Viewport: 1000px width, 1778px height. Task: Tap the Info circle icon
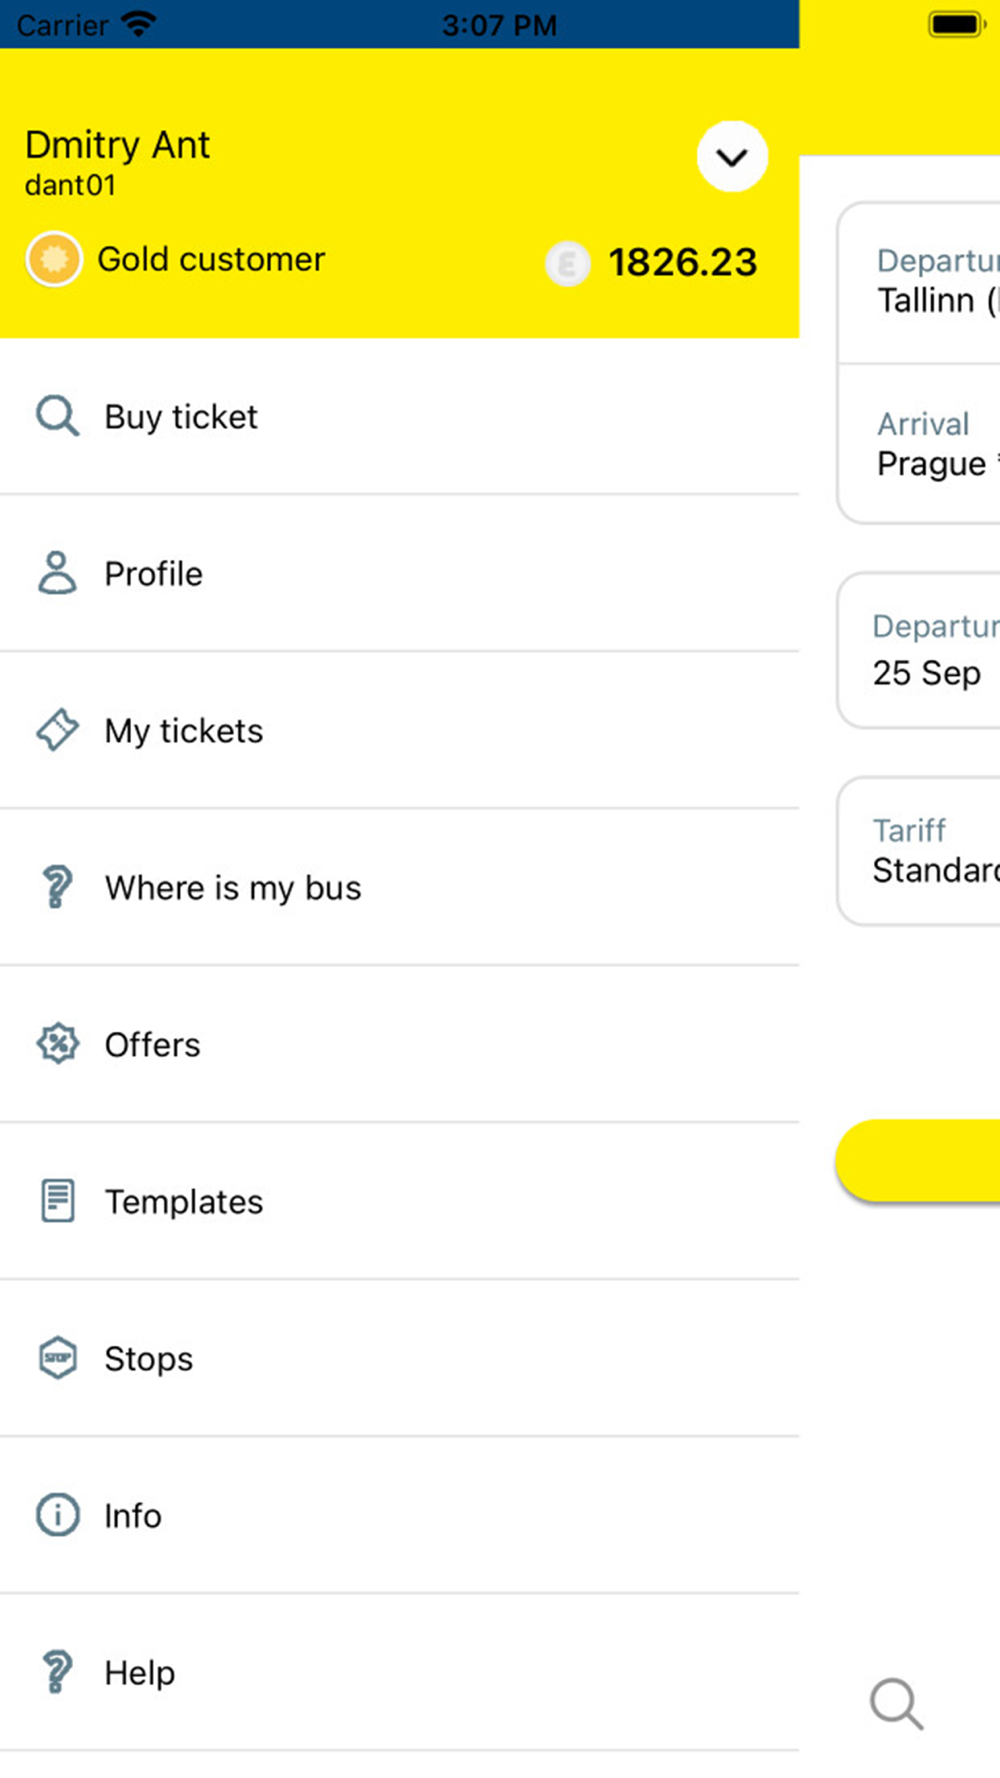[57, 1515]
